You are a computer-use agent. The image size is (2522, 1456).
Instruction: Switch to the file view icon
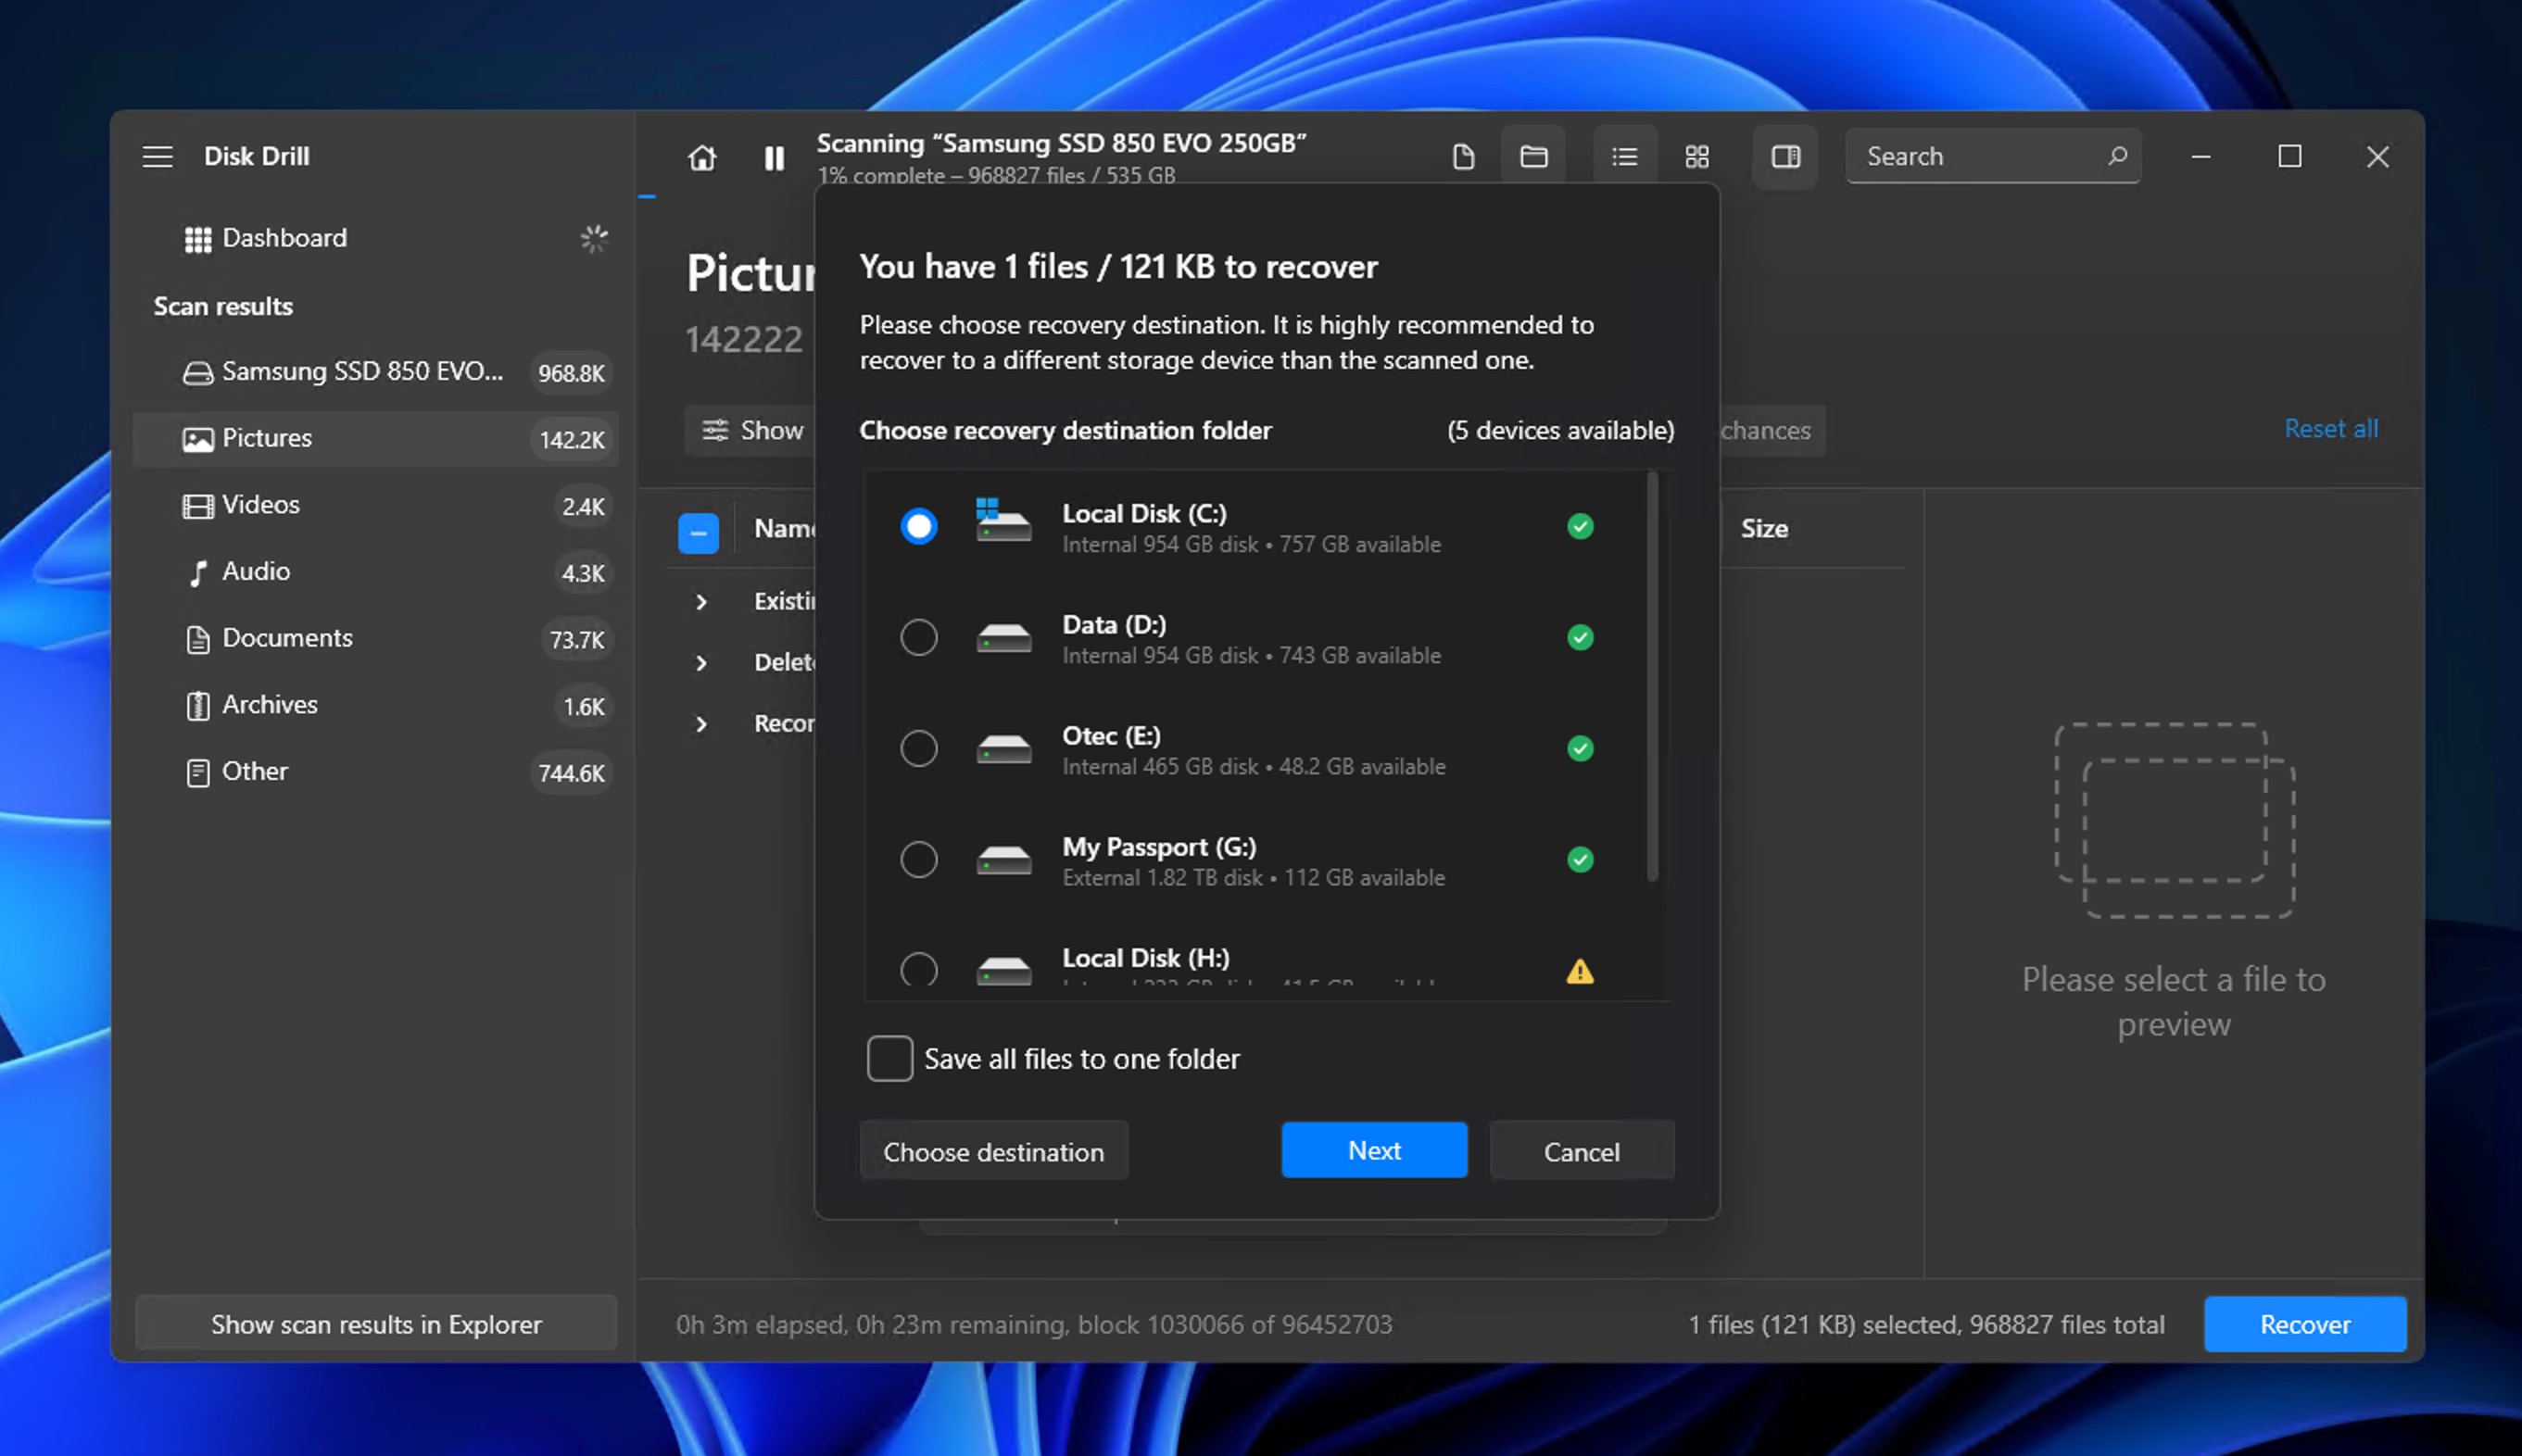[1463, 157]
